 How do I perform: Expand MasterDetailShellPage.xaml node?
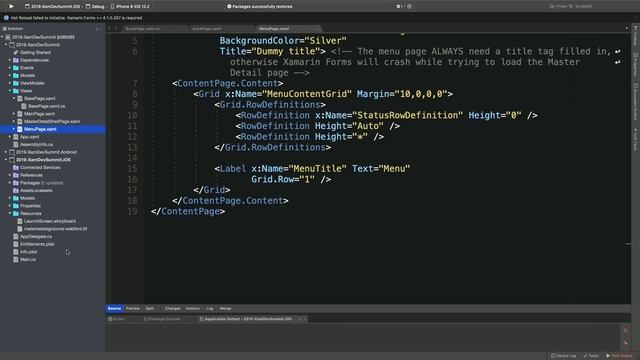pos(14,122)
